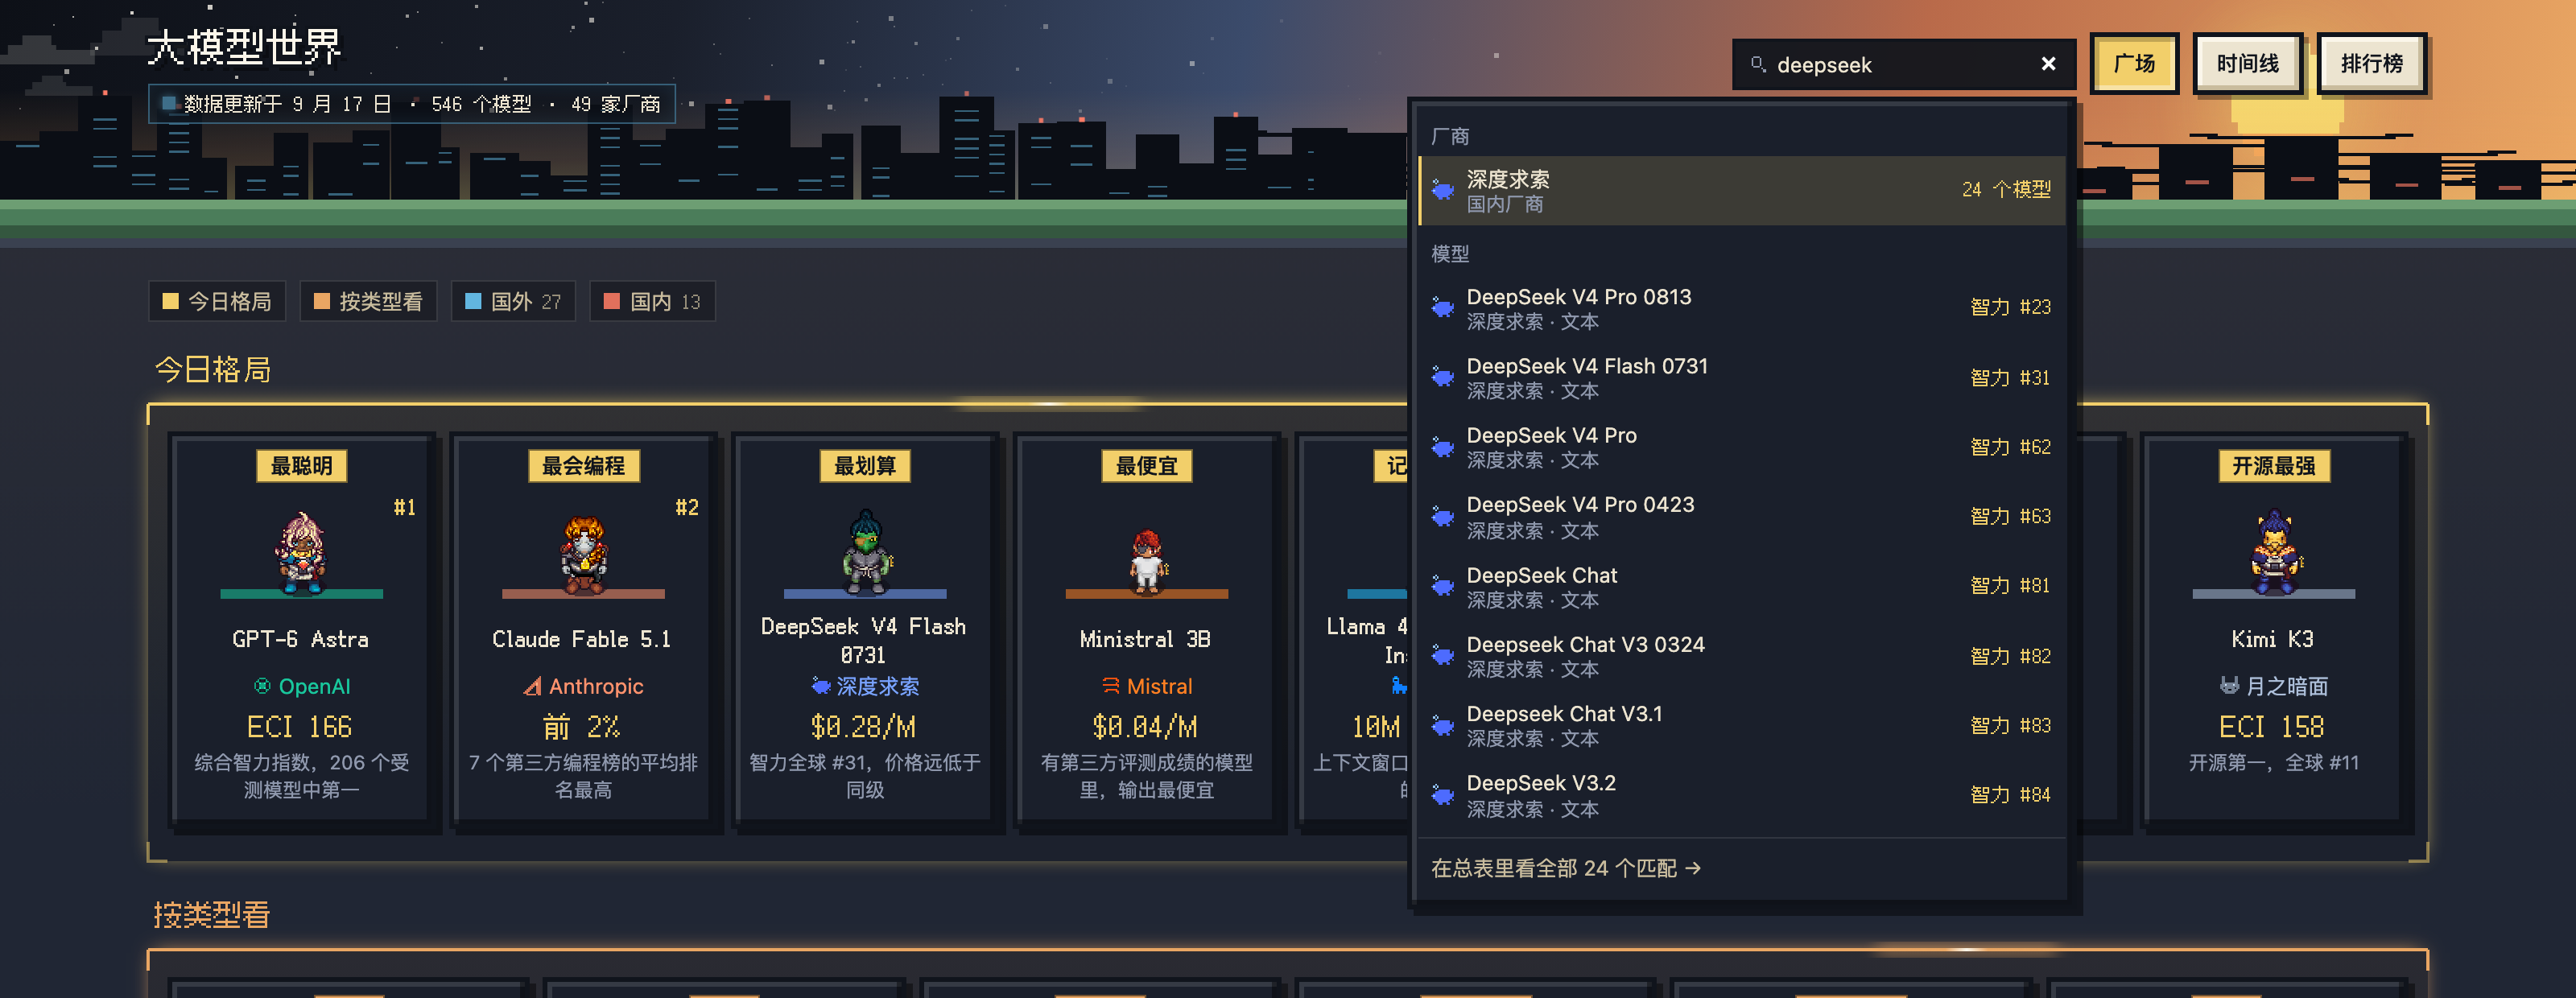Click the $0.04/M price text
Viewport: 2576px width, 998px height.
[1145, 727]
